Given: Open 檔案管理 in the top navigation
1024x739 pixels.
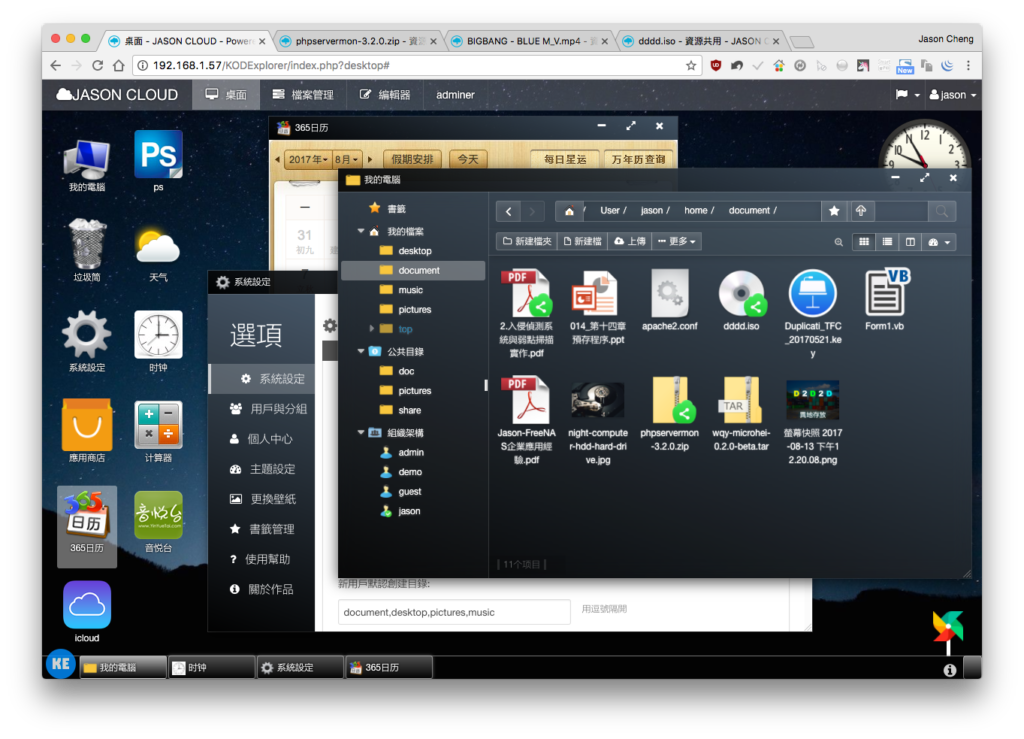Looking at the screenshot, I should pyautogui.click(x=302, y=95).
